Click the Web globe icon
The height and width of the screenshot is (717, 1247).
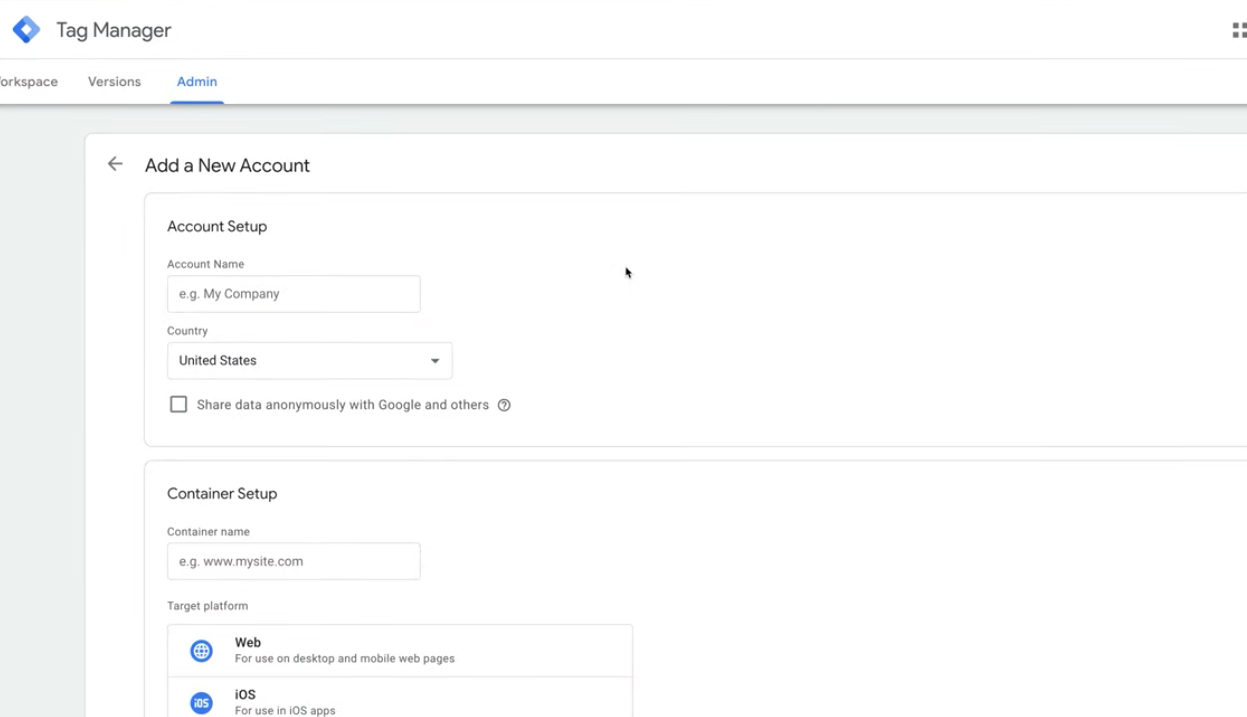(202, 651)
